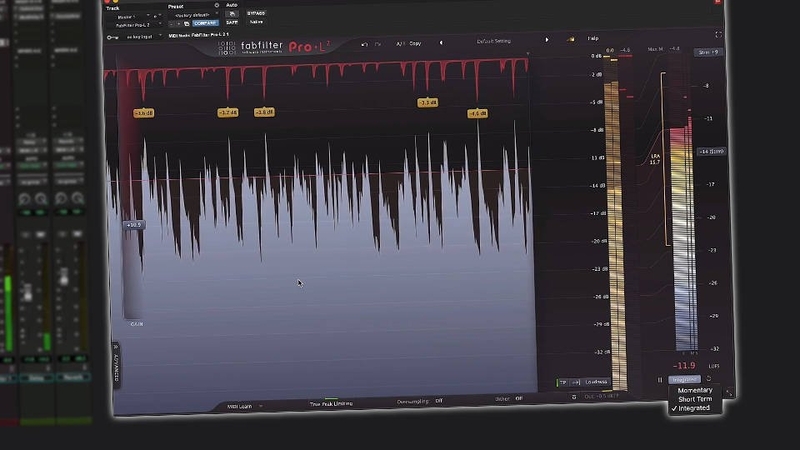Pause the loudness meter

[660, 380]
